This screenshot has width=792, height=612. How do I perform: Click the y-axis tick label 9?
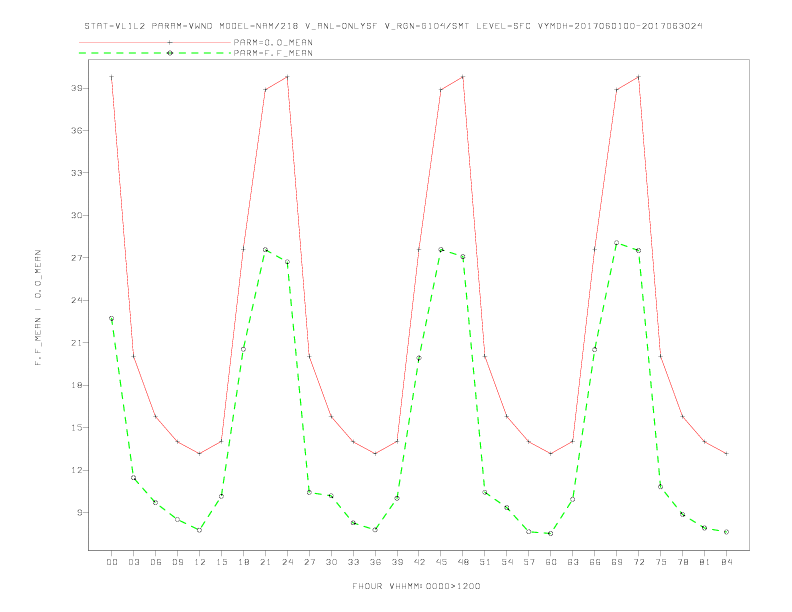coord(80,513)
